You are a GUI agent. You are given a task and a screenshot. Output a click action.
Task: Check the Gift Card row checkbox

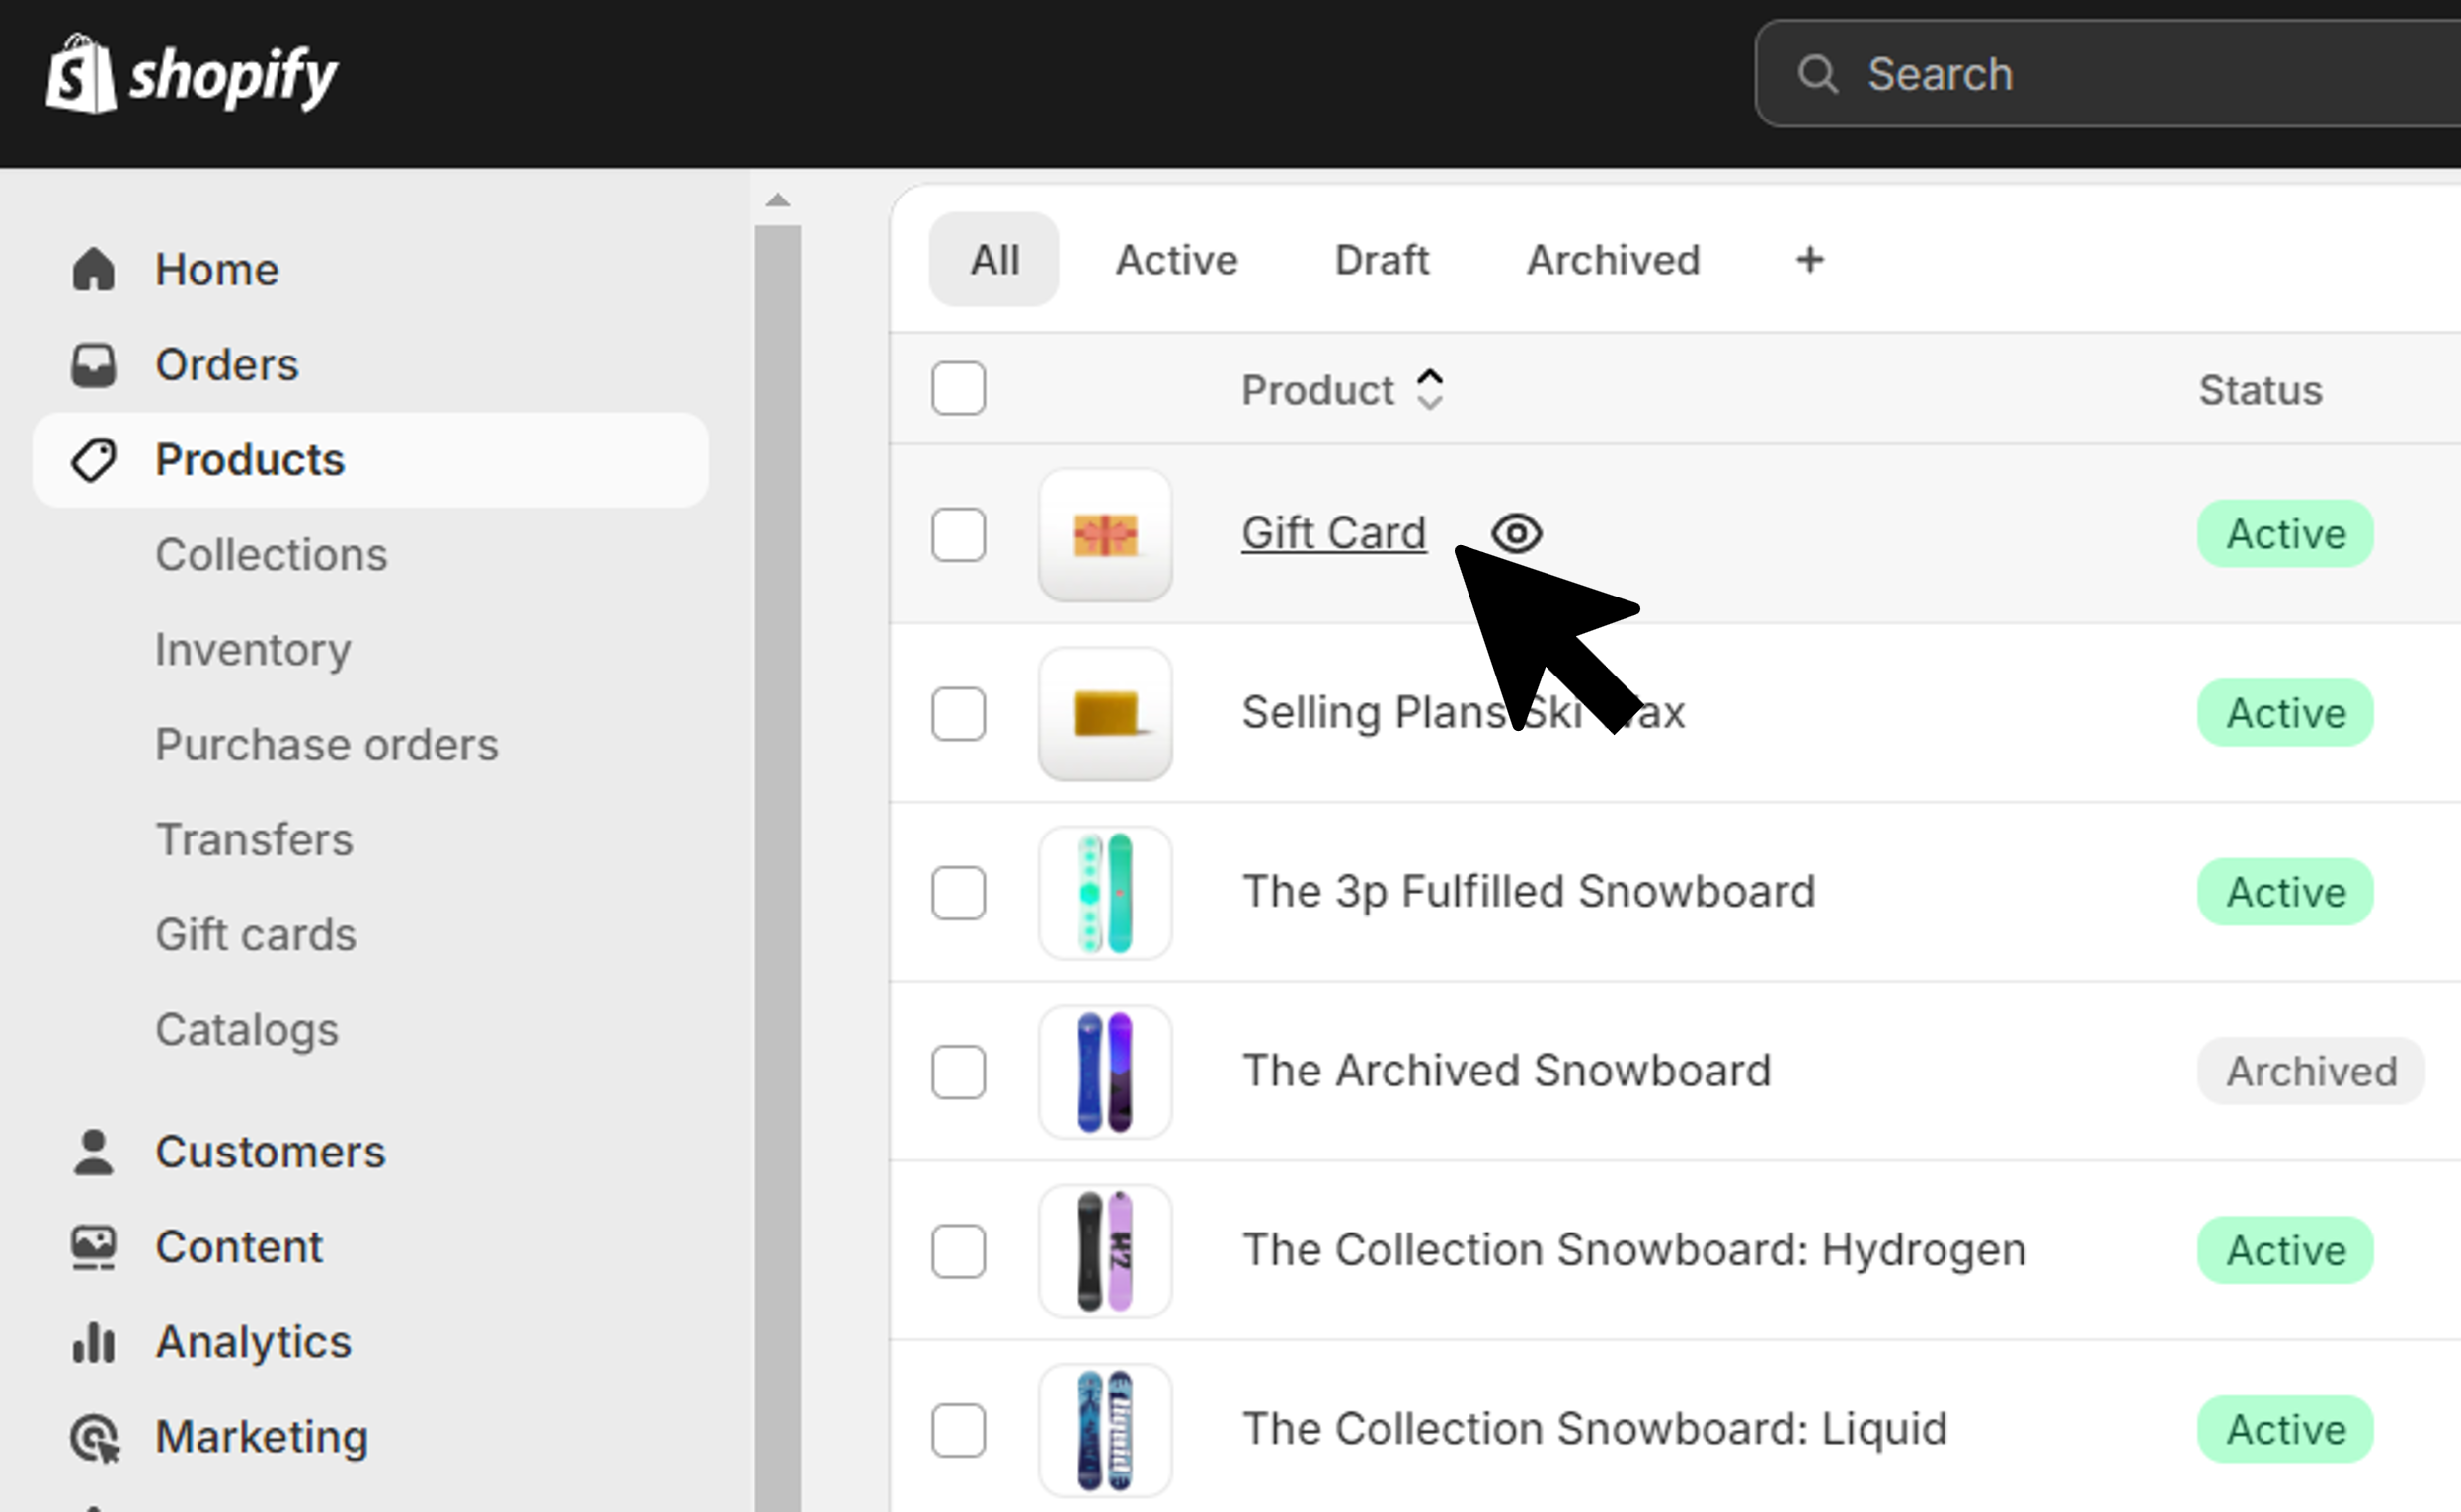coord(958,534)
